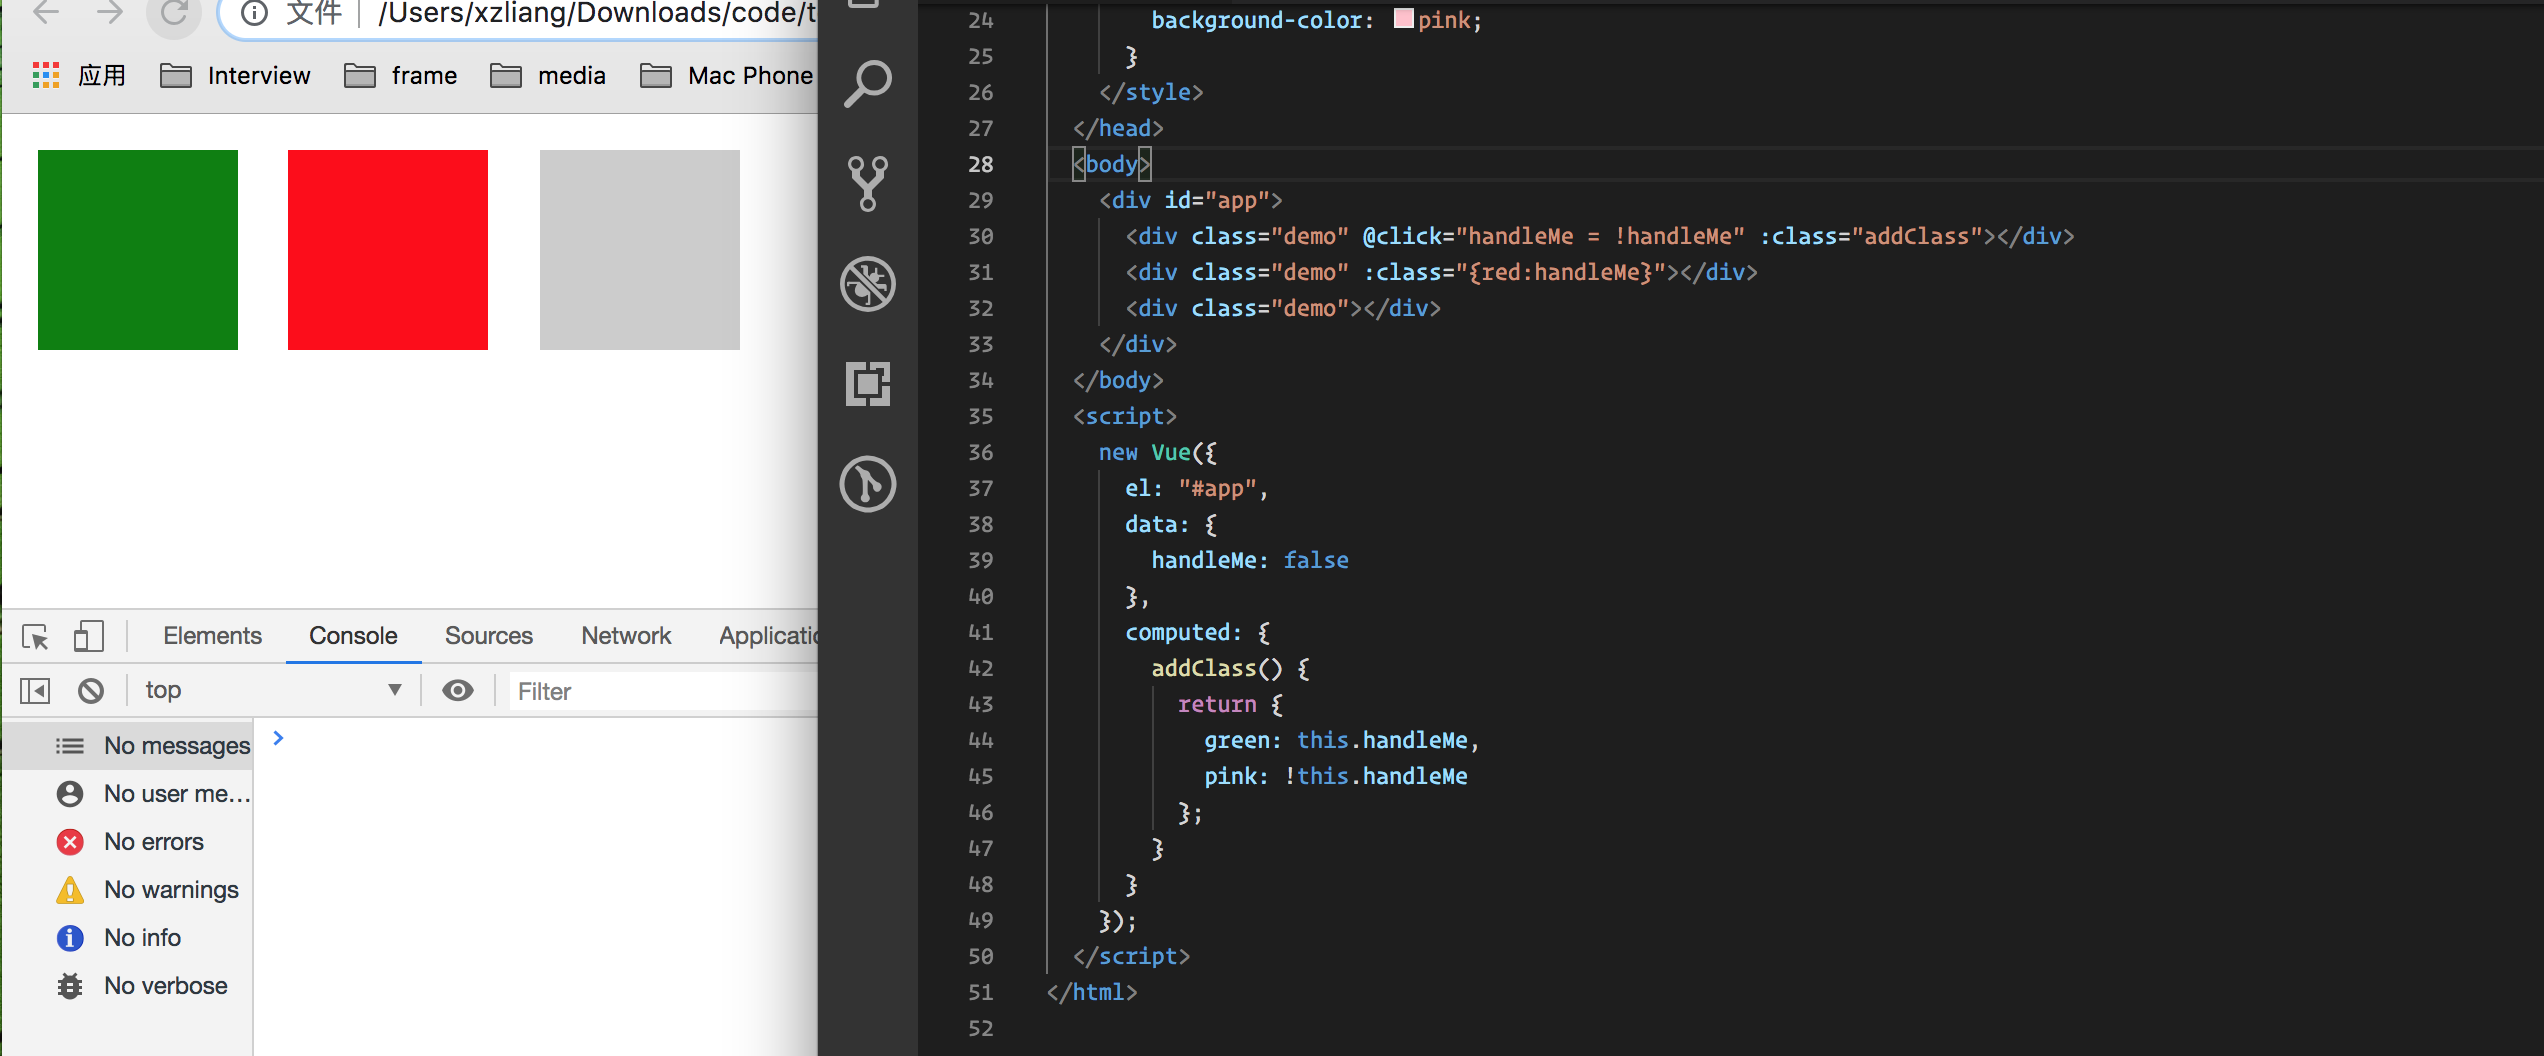Click the browser Back arrow
This screenshot has width=2544, height=1056.
[x=47, y=13]
